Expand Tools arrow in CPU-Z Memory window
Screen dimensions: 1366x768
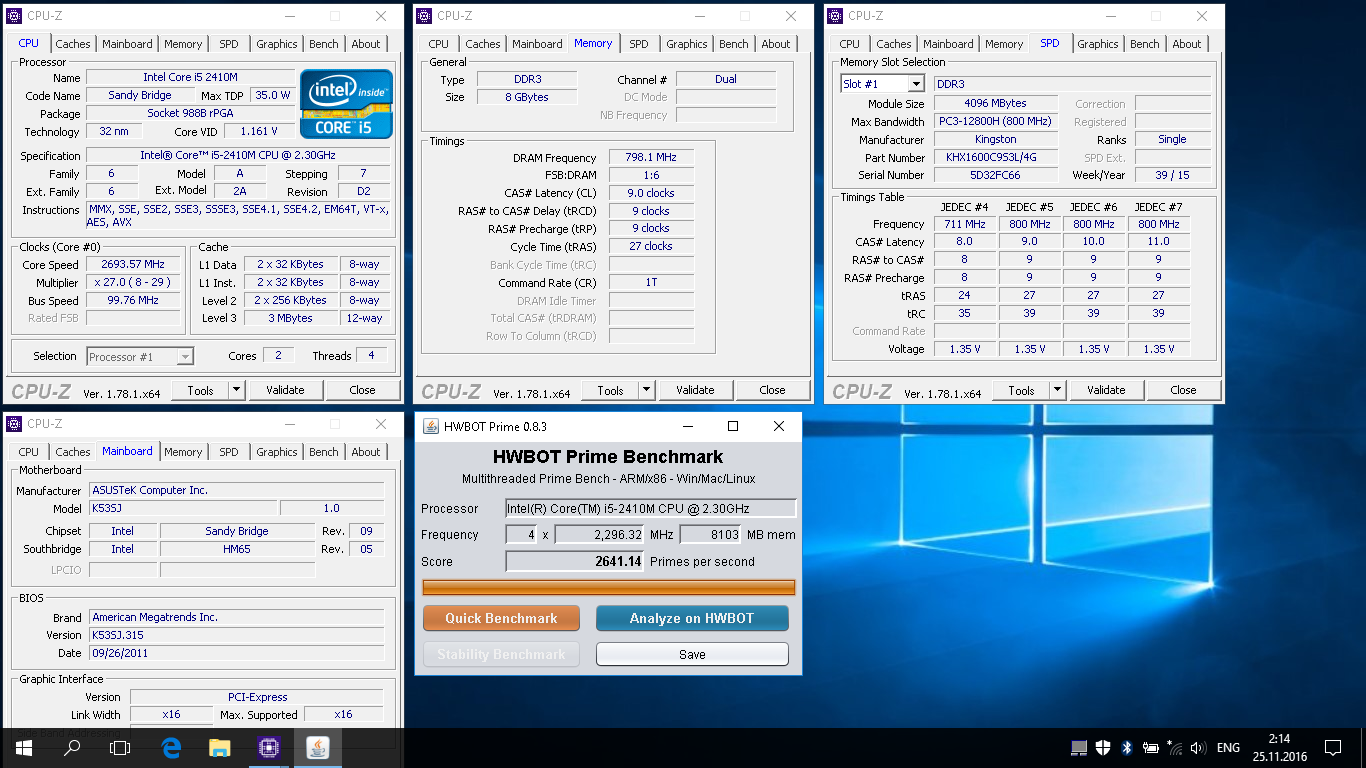pos(647,390)
